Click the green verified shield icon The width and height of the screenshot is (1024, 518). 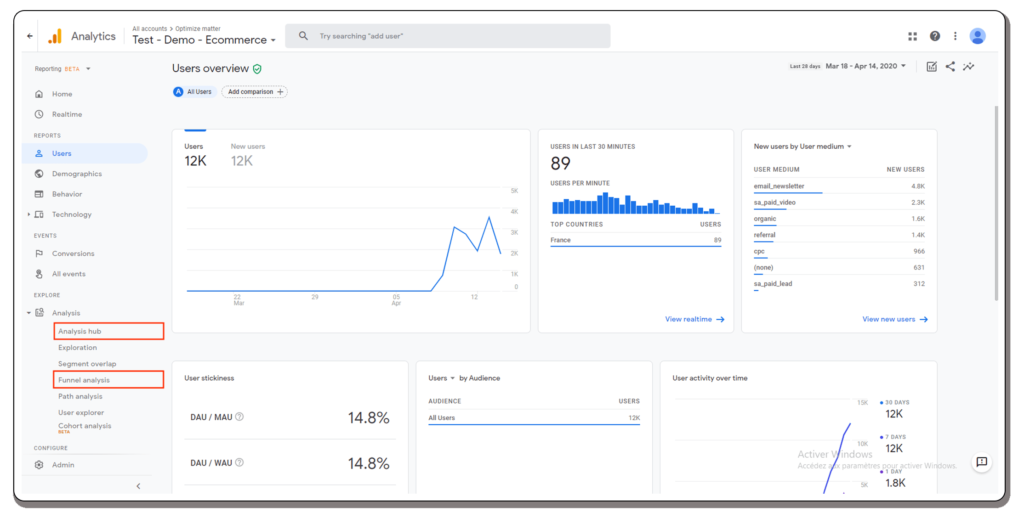point(257,69)
